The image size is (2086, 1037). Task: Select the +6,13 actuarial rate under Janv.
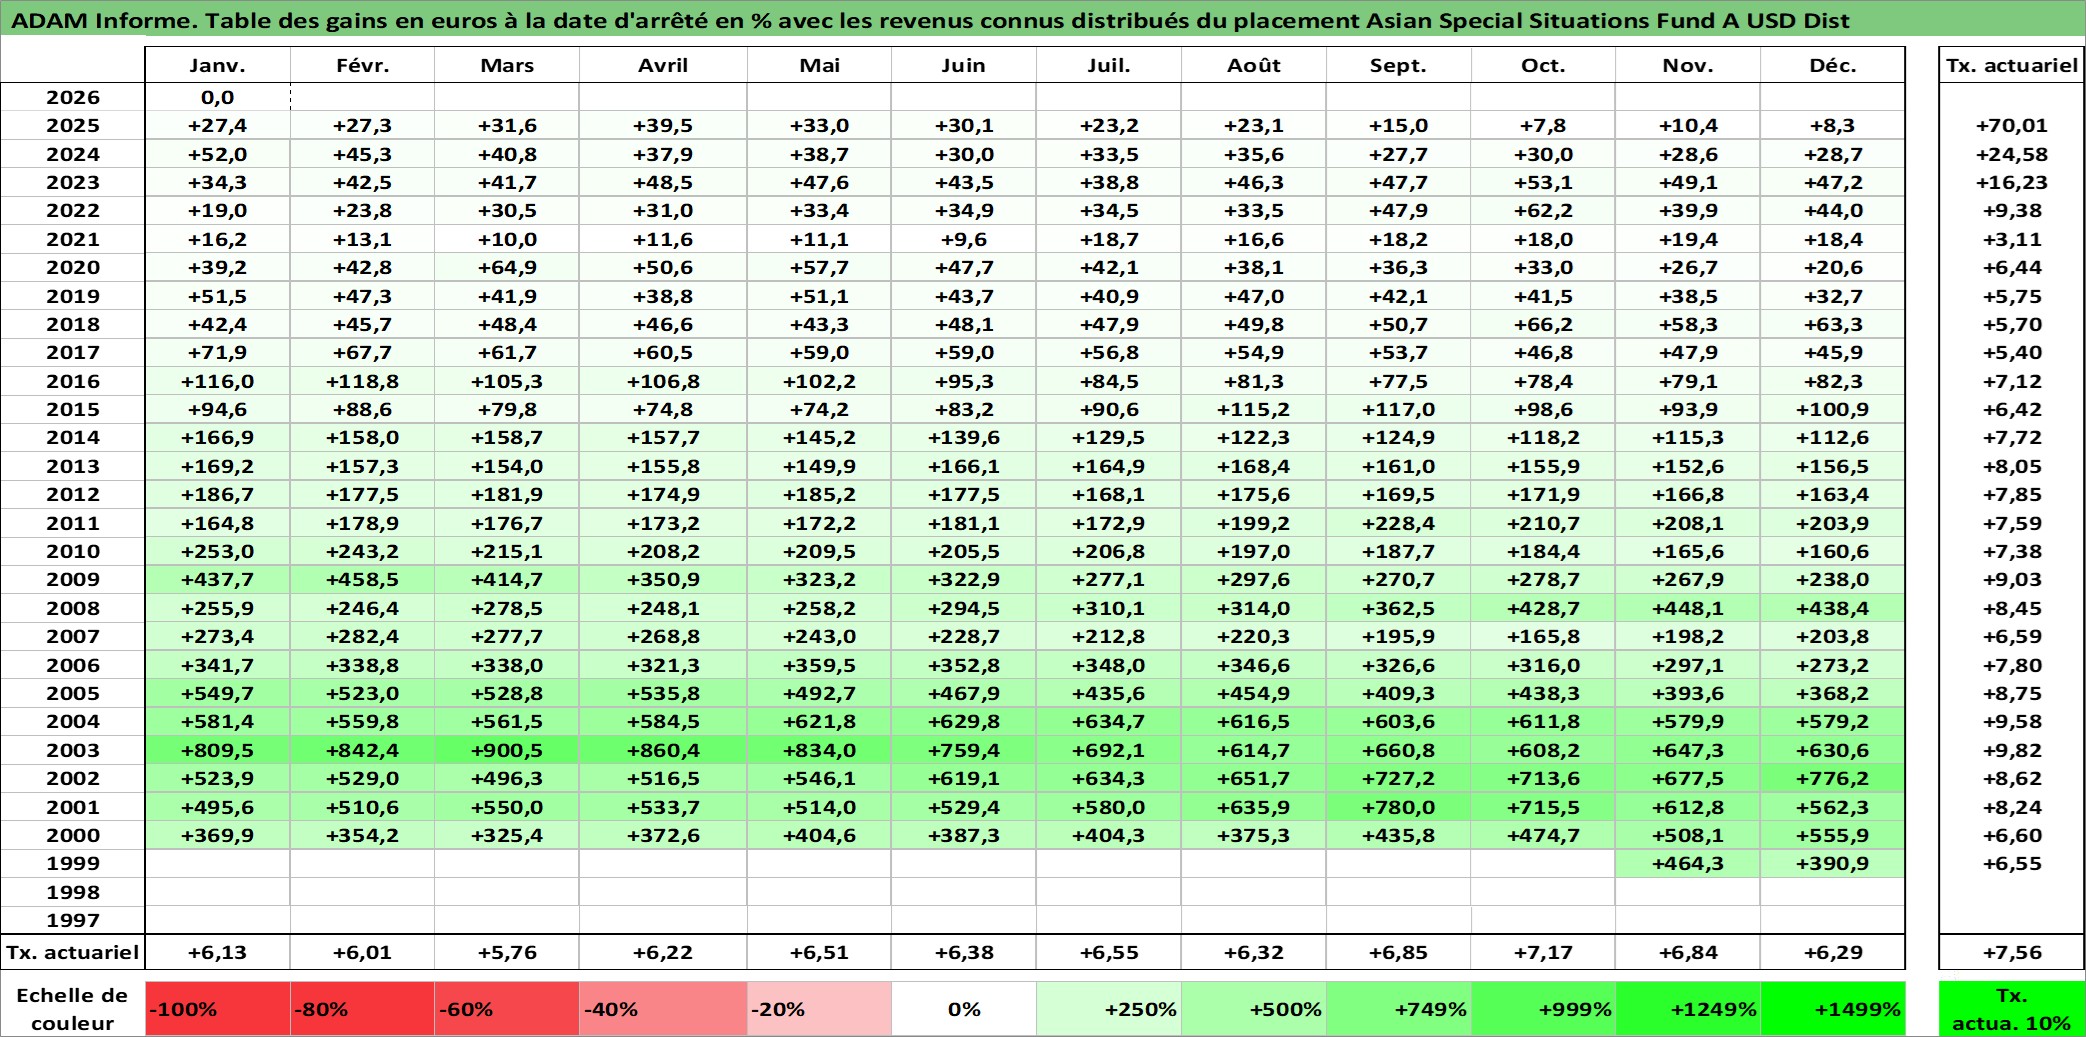tap(218, 952)
